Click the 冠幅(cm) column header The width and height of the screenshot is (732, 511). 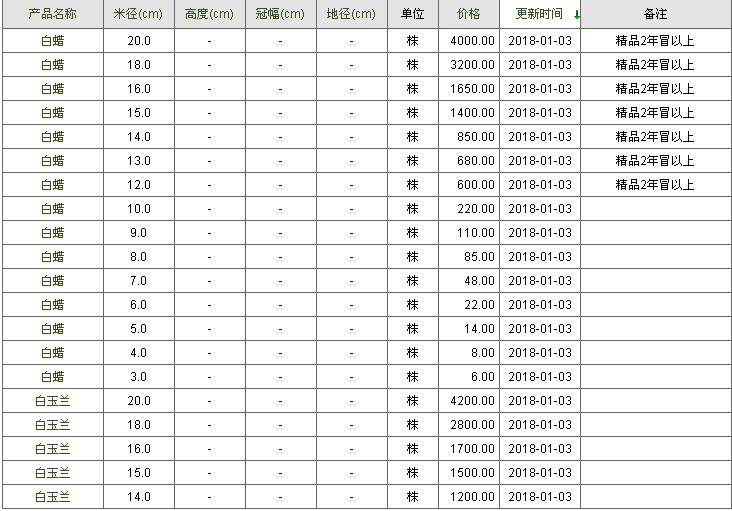point(280,15)
